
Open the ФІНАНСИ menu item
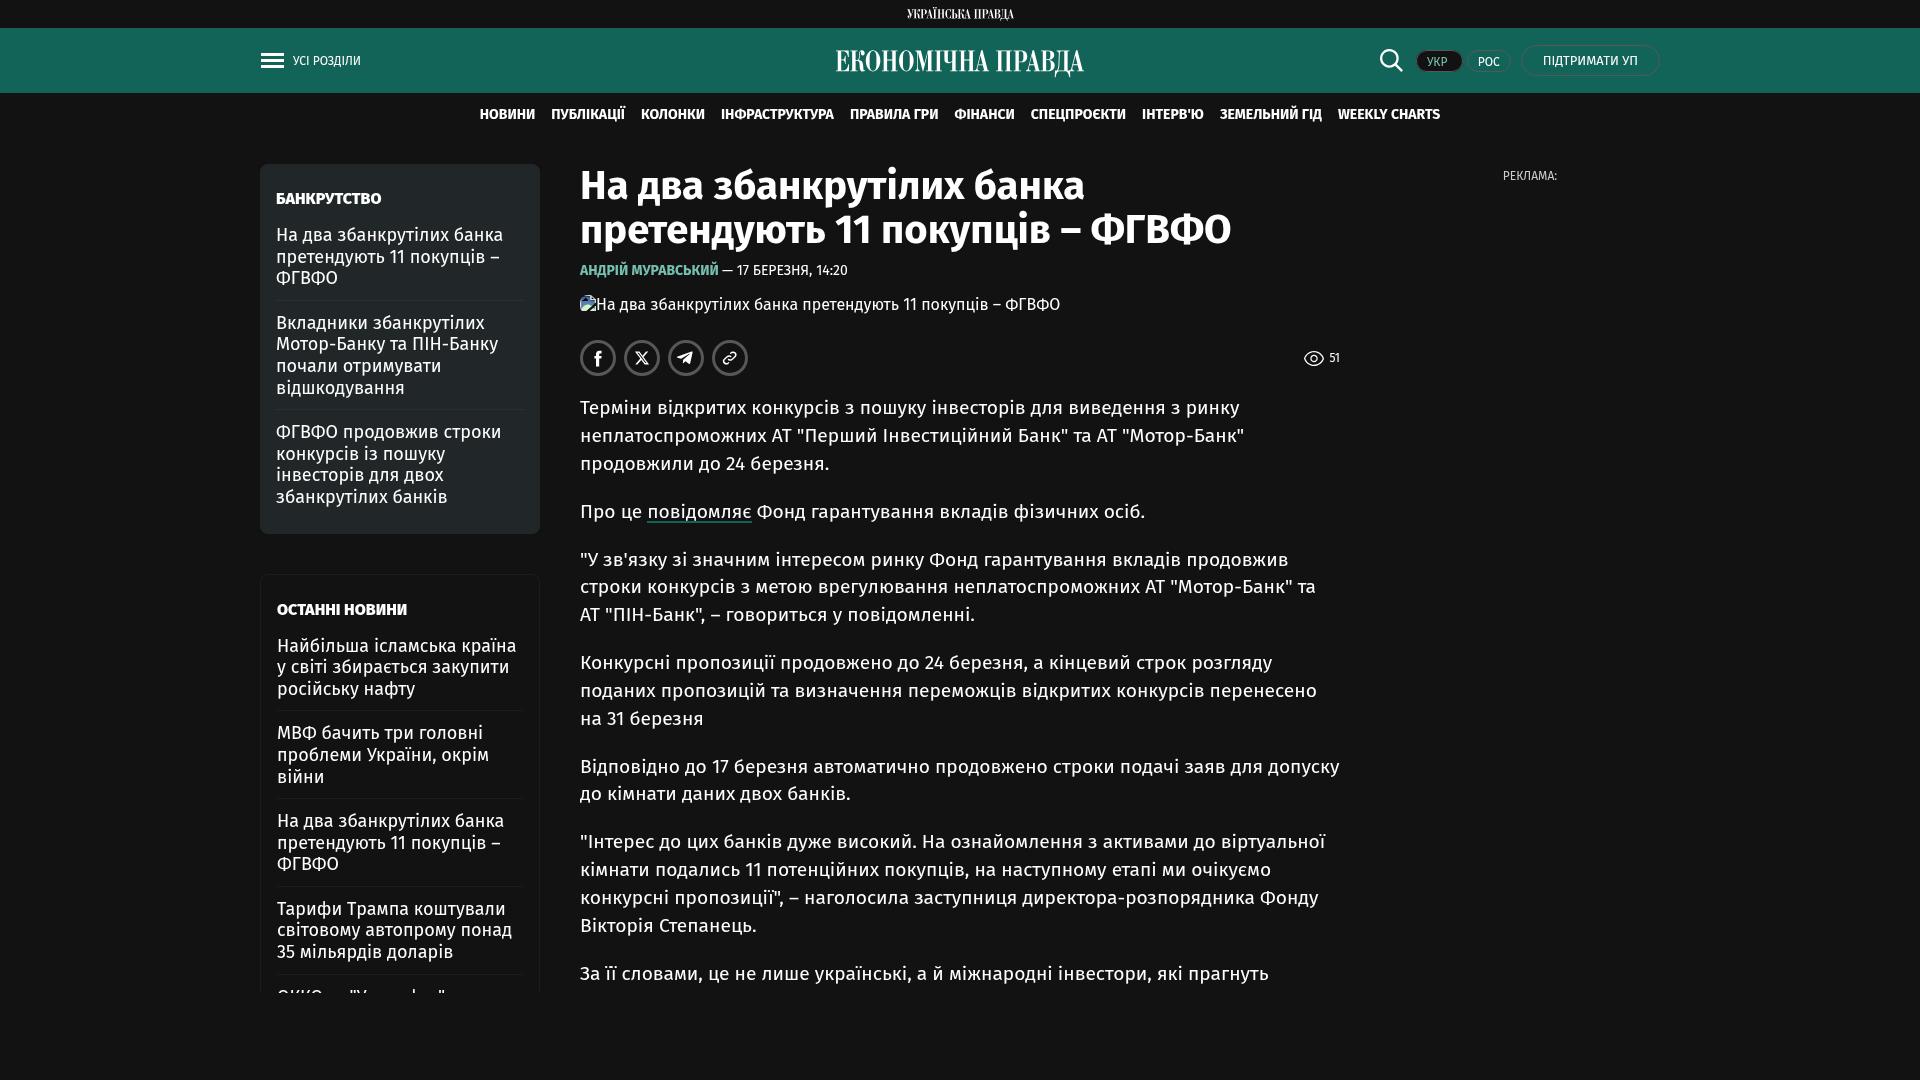pyautogui.click(x=984, y=115)
